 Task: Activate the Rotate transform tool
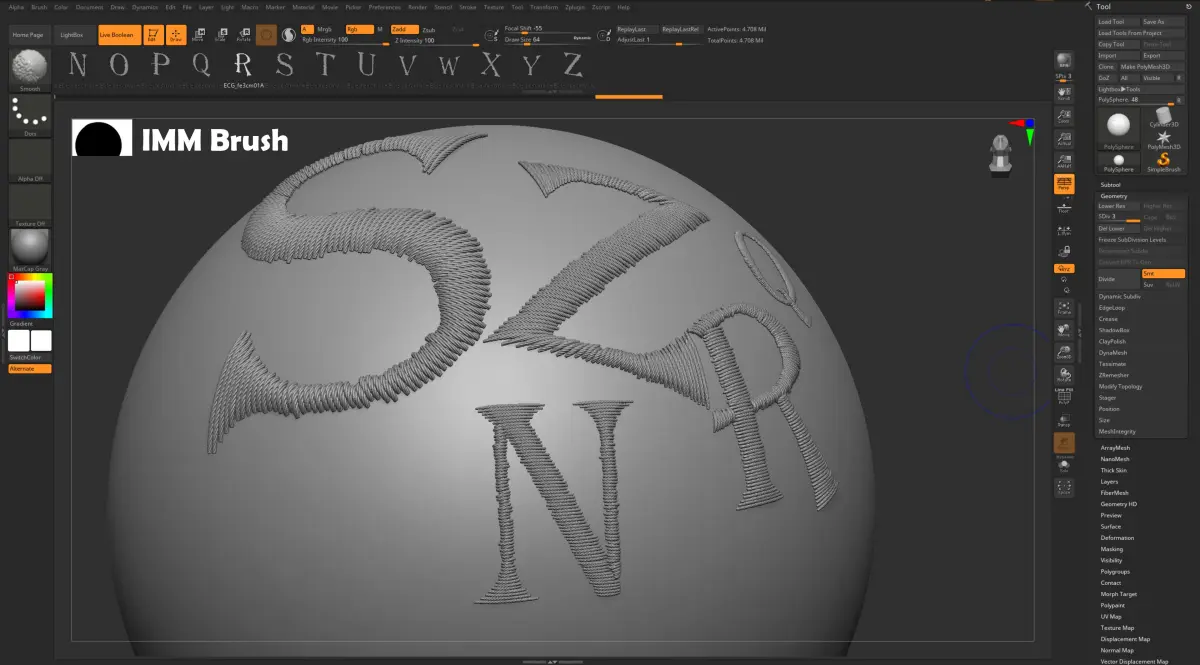coord(243,35)
